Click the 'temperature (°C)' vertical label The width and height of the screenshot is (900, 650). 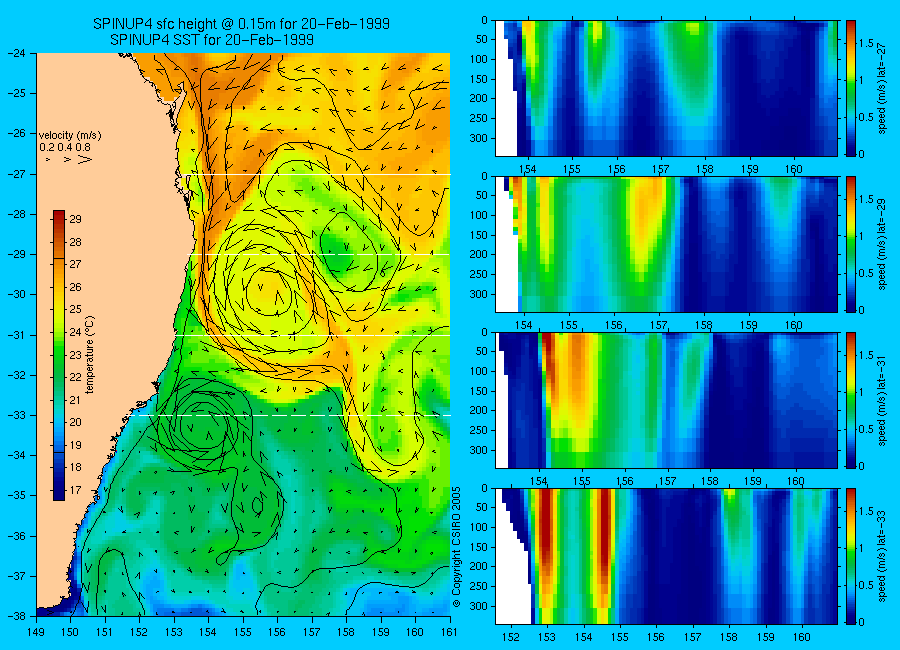90,355
